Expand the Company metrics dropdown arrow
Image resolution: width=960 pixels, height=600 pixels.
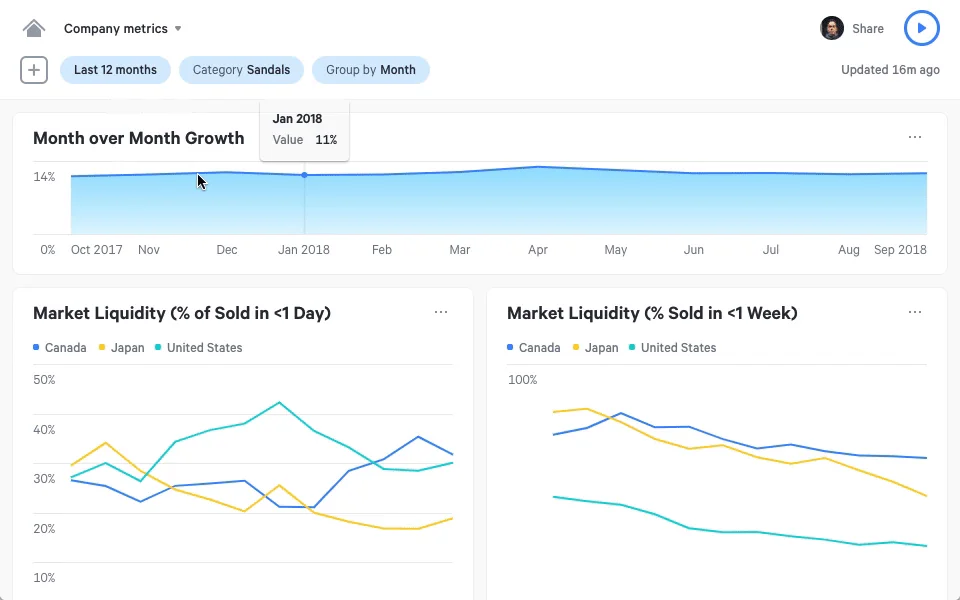pyautogui.click(x=178, y=29)
